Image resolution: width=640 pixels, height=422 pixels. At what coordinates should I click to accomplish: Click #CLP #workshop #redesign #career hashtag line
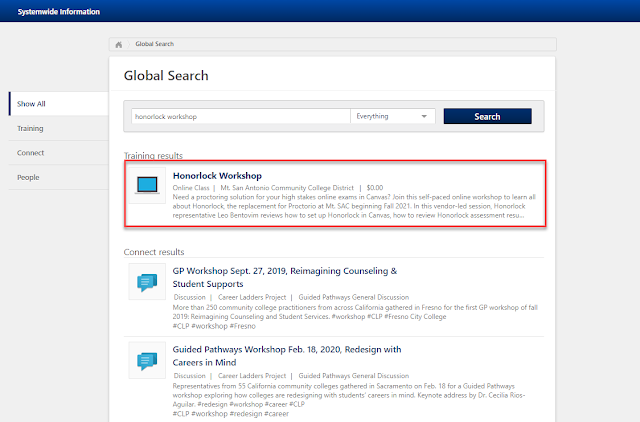pos(231,413)
